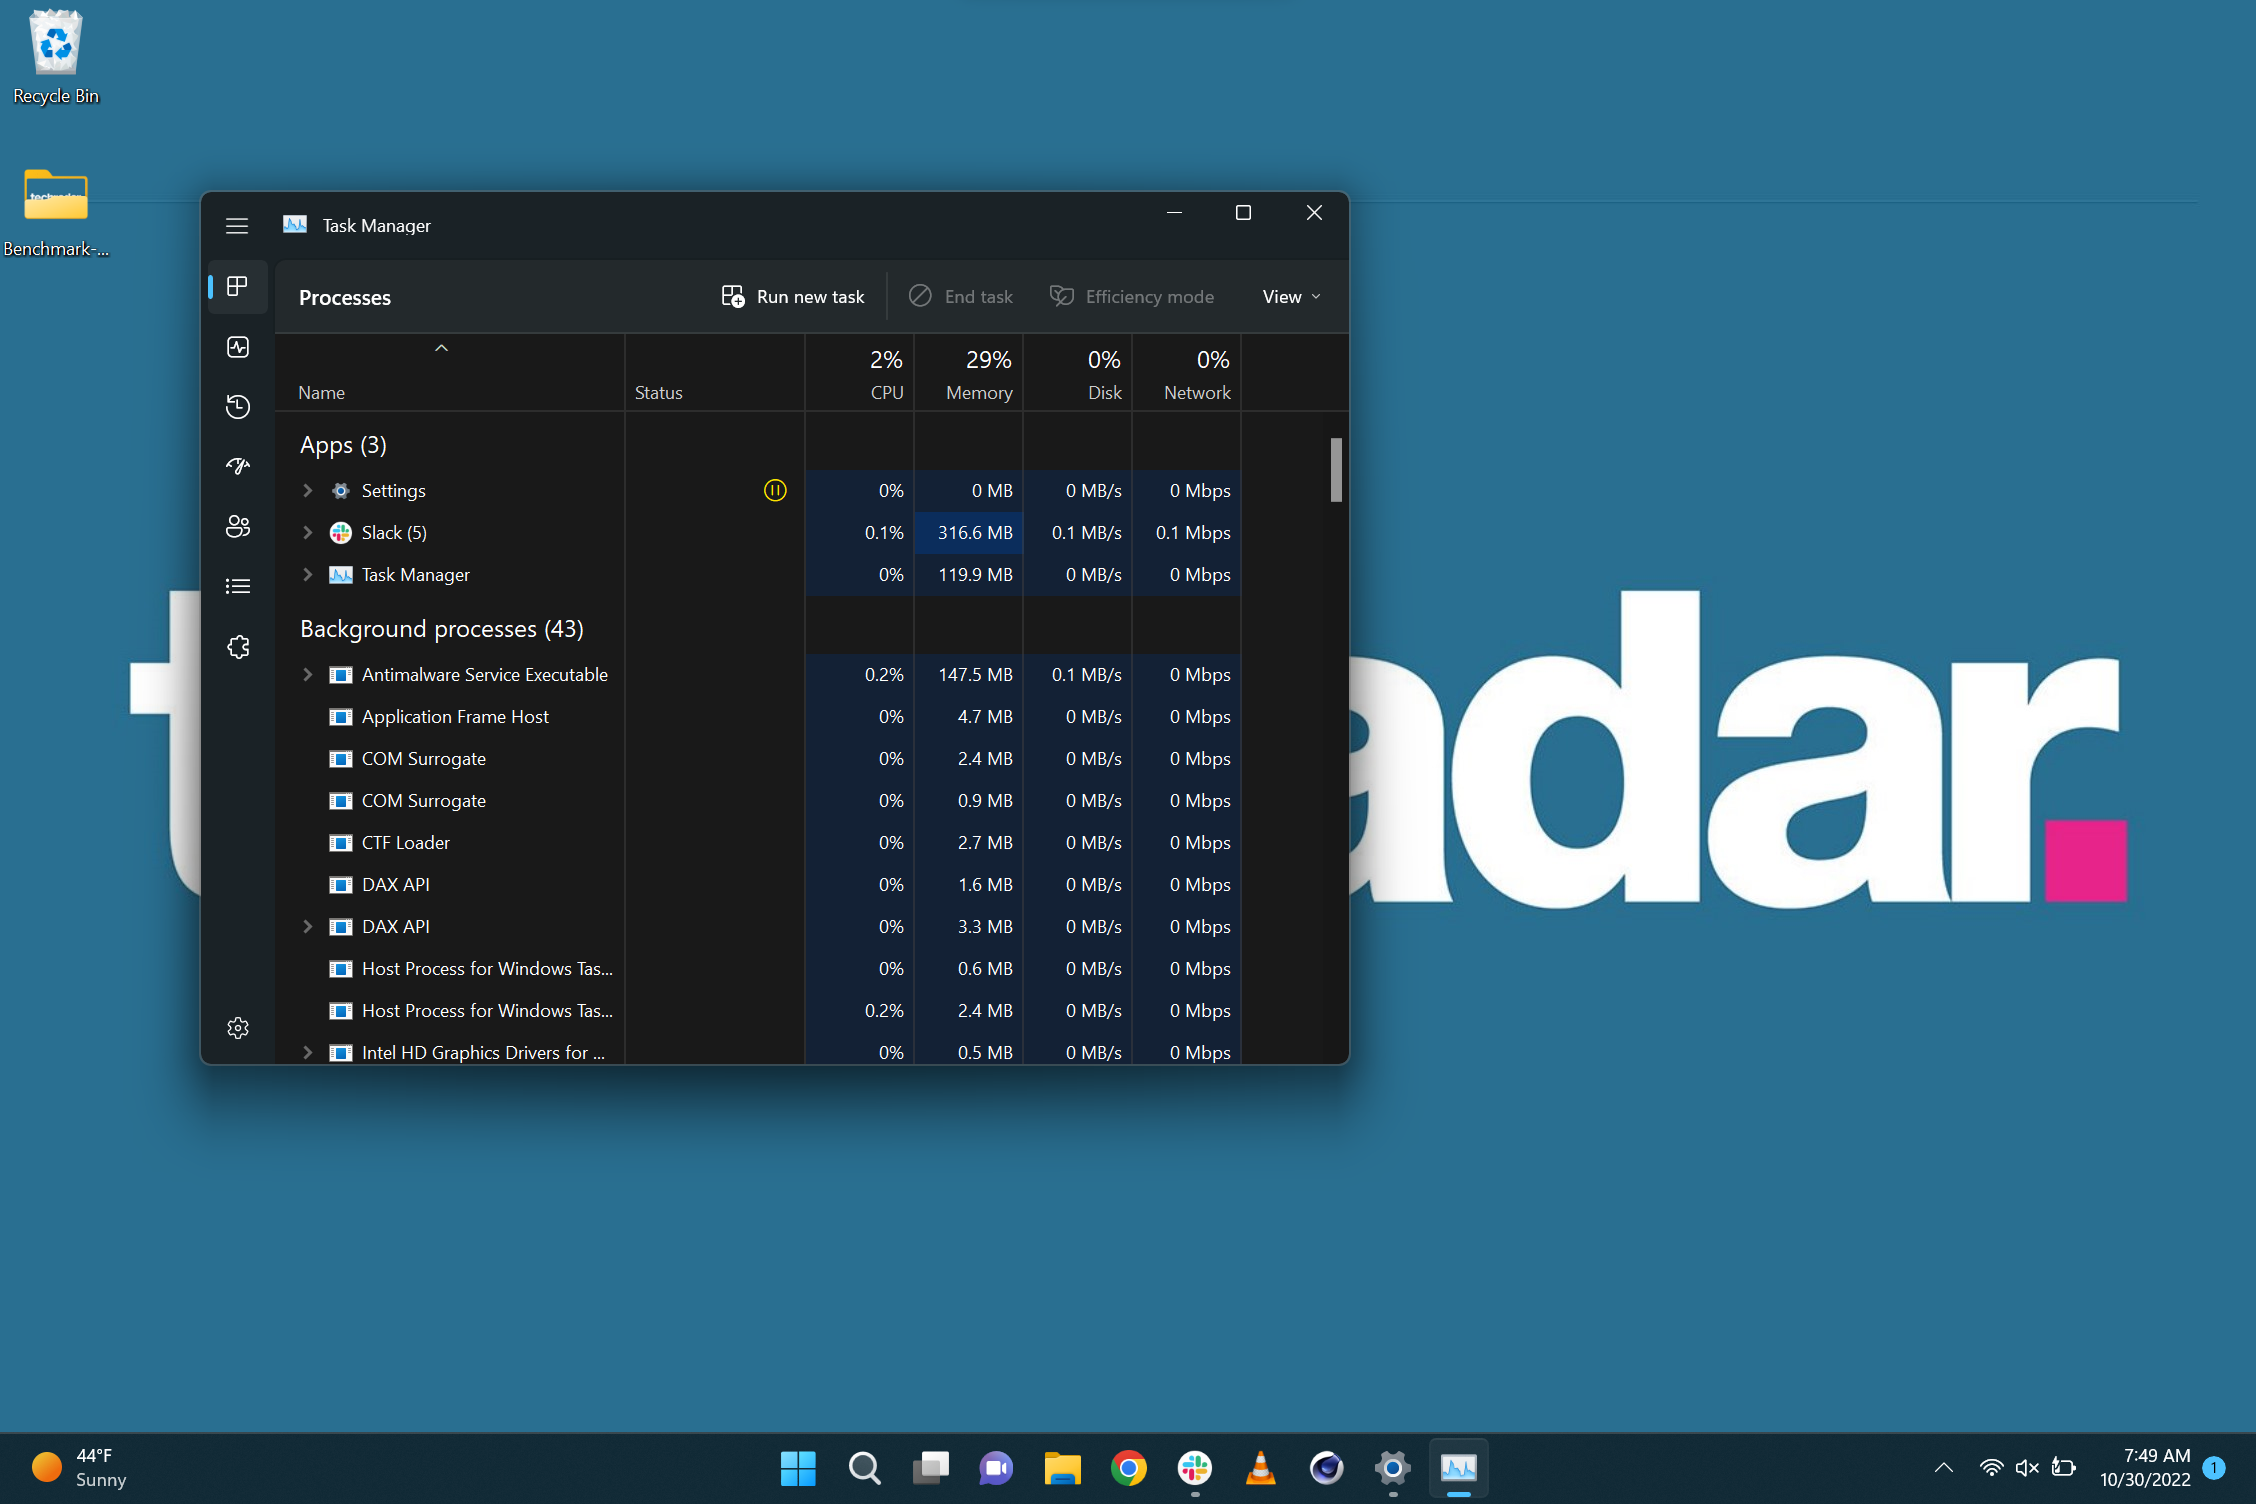Click the Processes panel icon in sidebar
Viewport: 2256px width, 1504px height.
[x=238, y=289]
